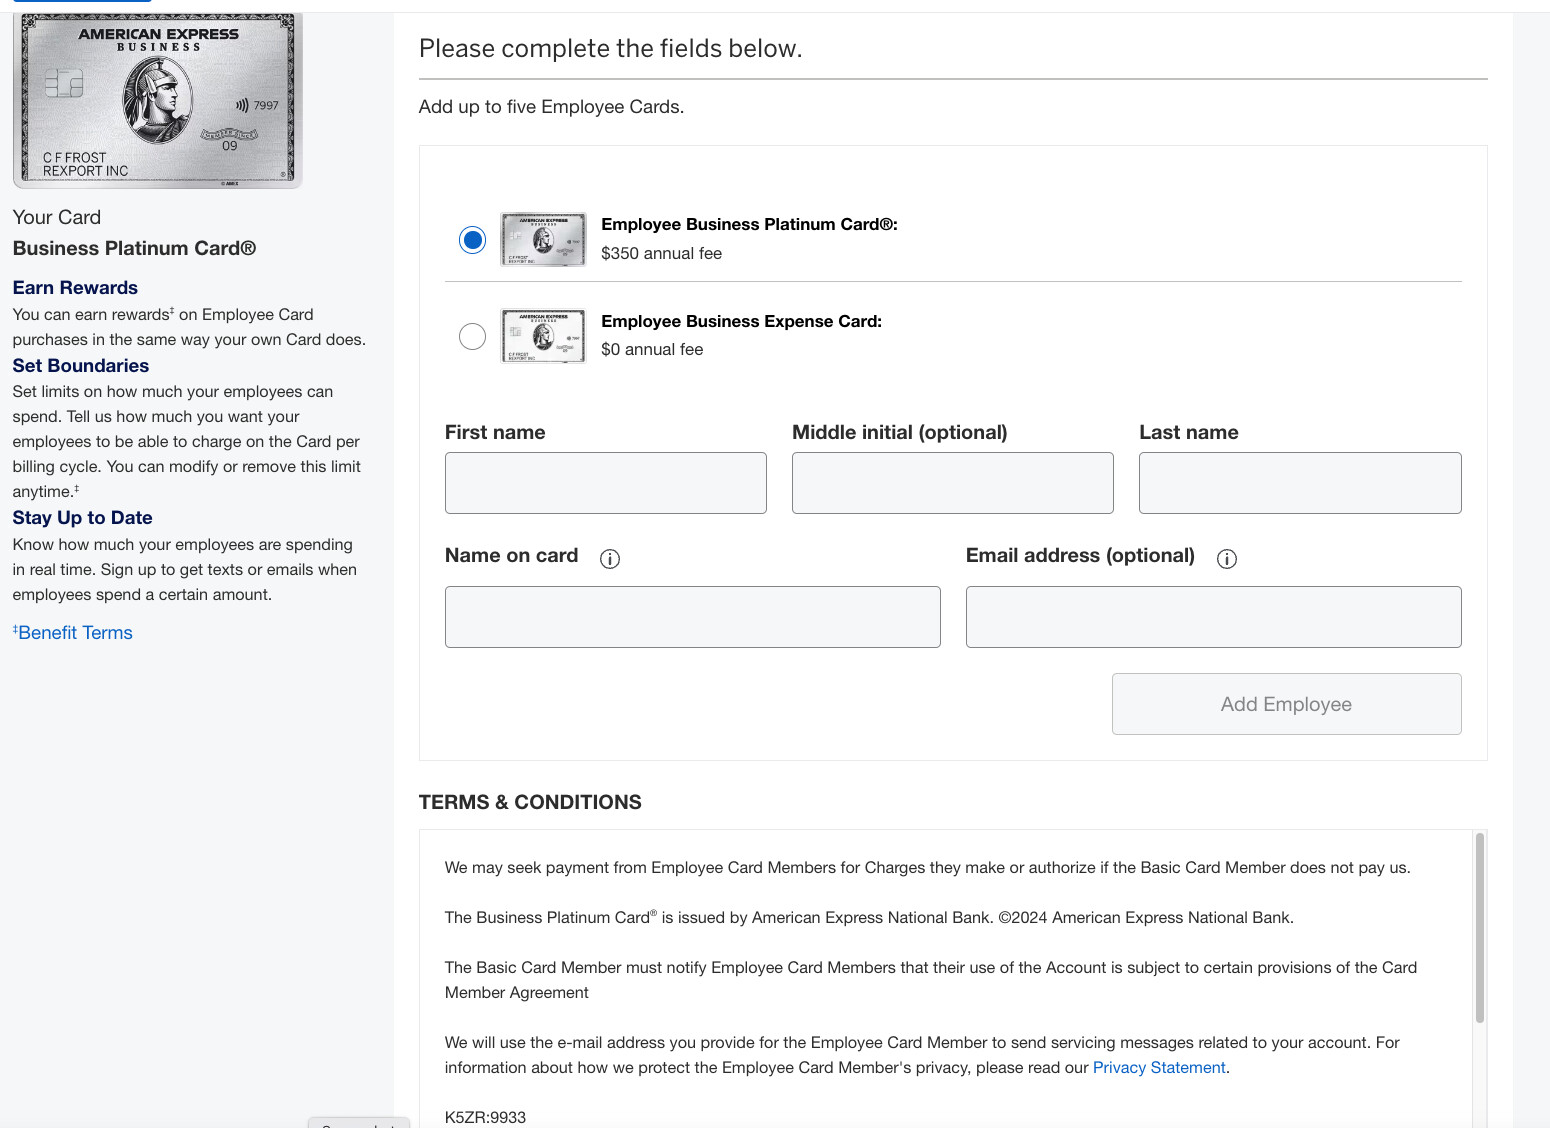Click the Employee Business Platinum Card thumbnail
This screenshot has width=1550, height=1128.
click(543, 240)
